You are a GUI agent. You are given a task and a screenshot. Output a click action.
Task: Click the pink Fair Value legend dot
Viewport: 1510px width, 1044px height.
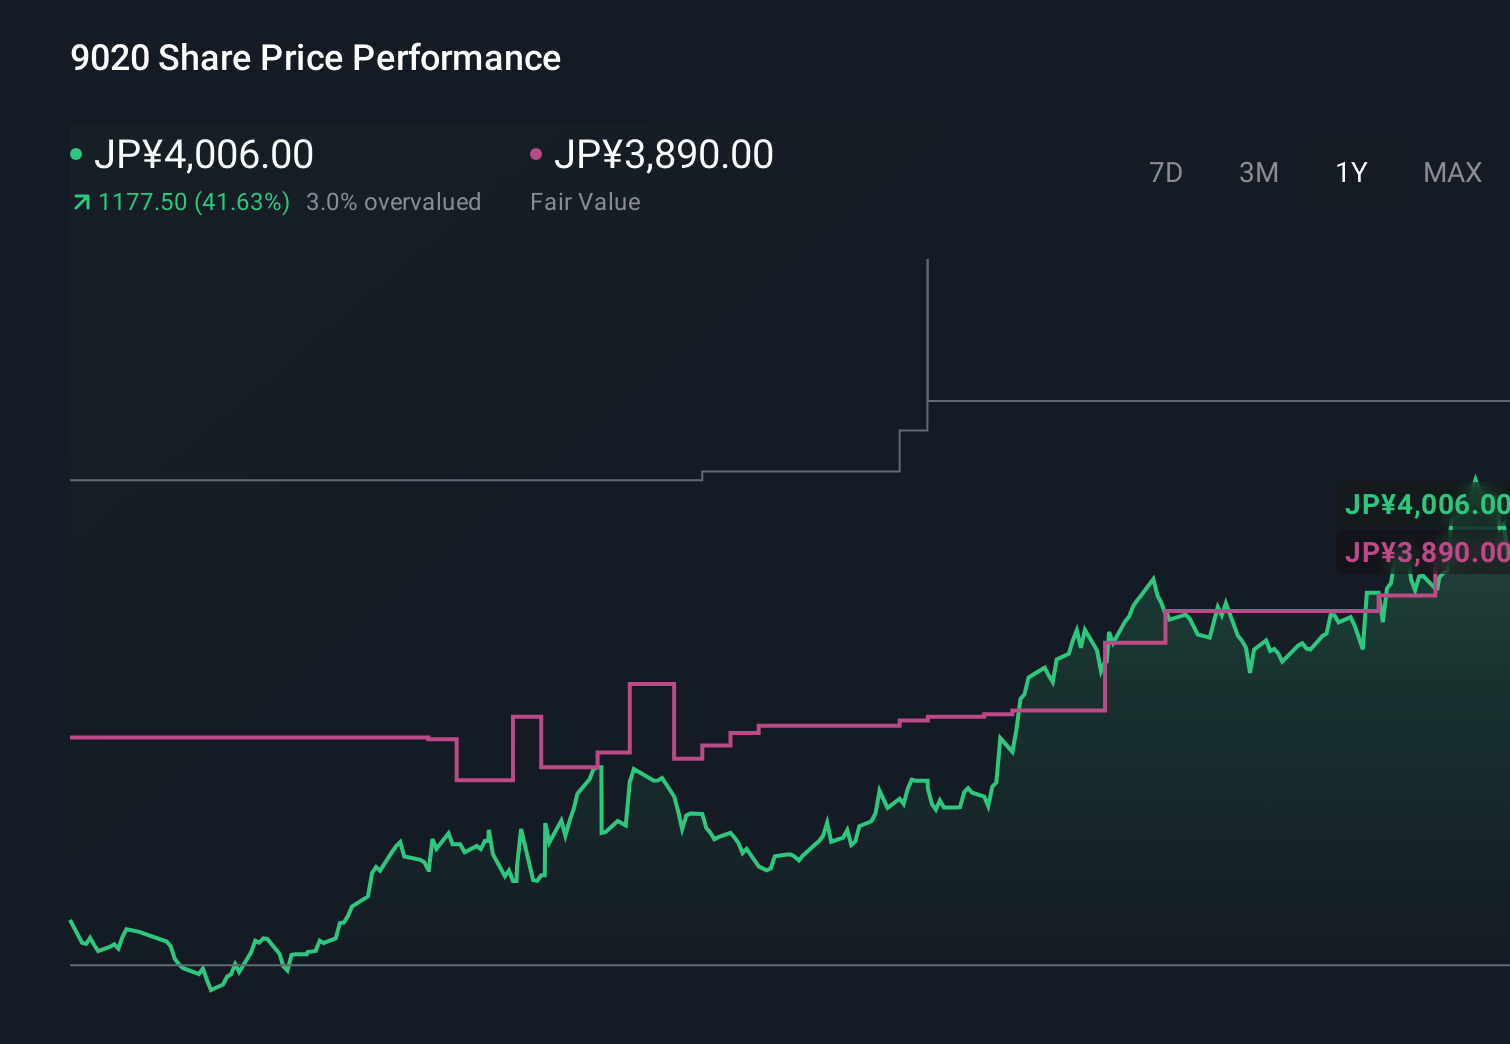[538, 154]
